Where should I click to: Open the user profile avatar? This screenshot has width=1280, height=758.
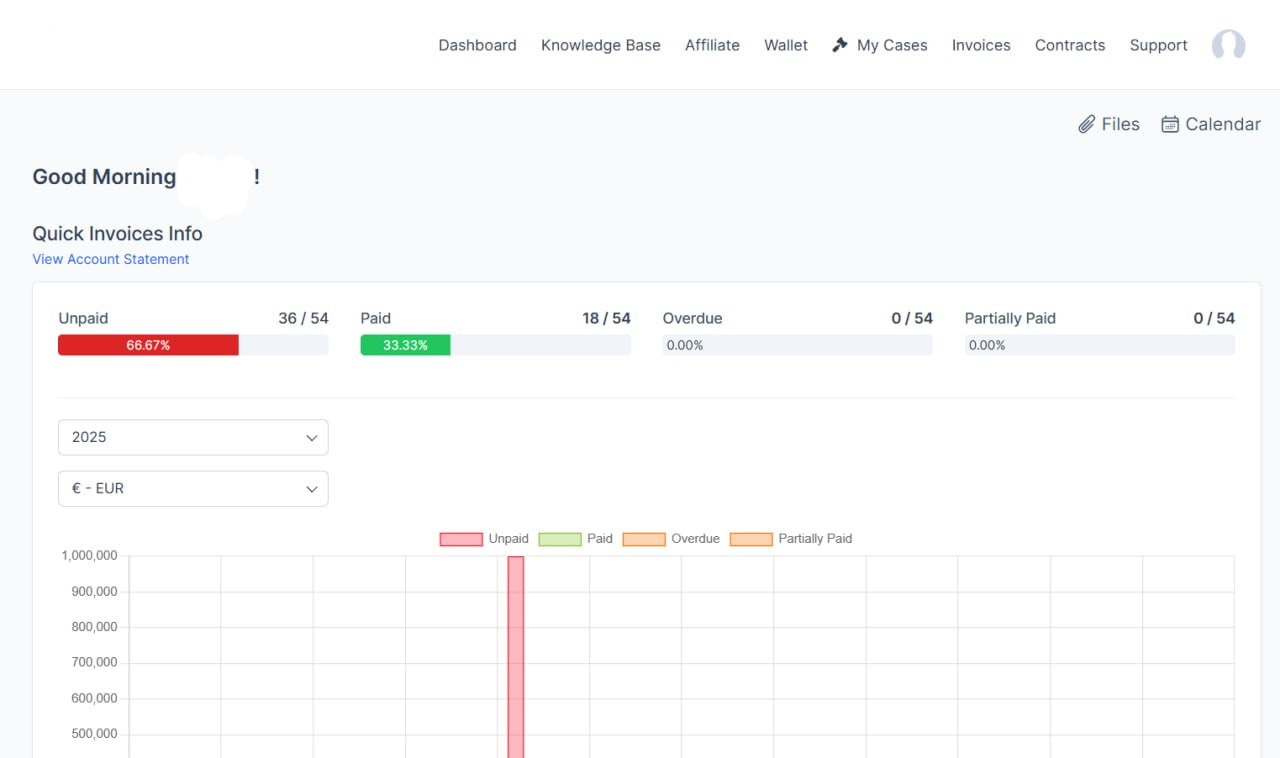click(x=1228, y=45)
